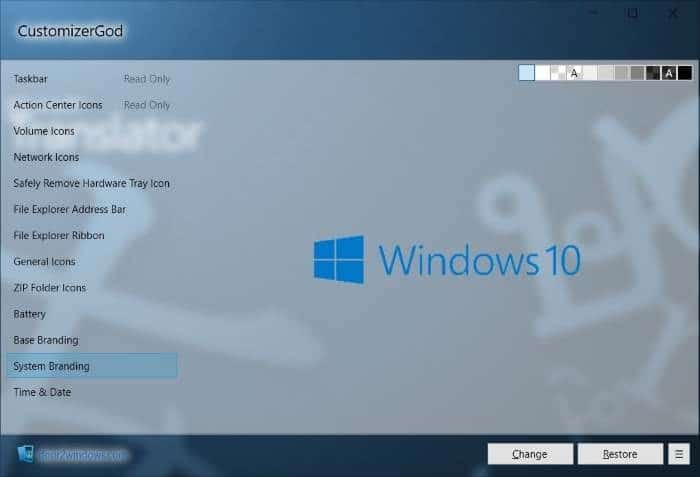Open the Volume Icons section

click(x=92, y=131)
